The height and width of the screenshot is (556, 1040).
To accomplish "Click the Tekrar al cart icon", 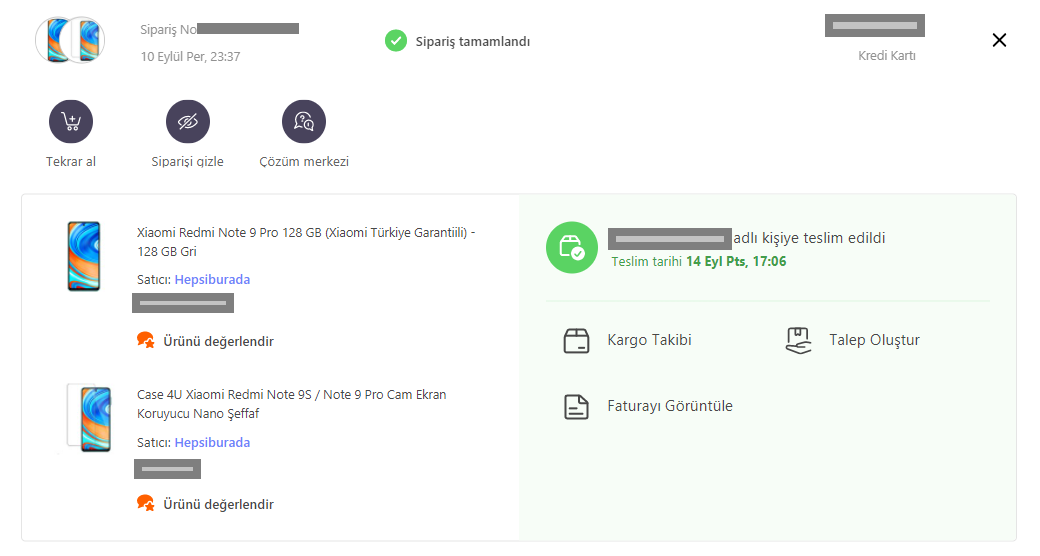I will pyautogui.click(x=71, y=121).
